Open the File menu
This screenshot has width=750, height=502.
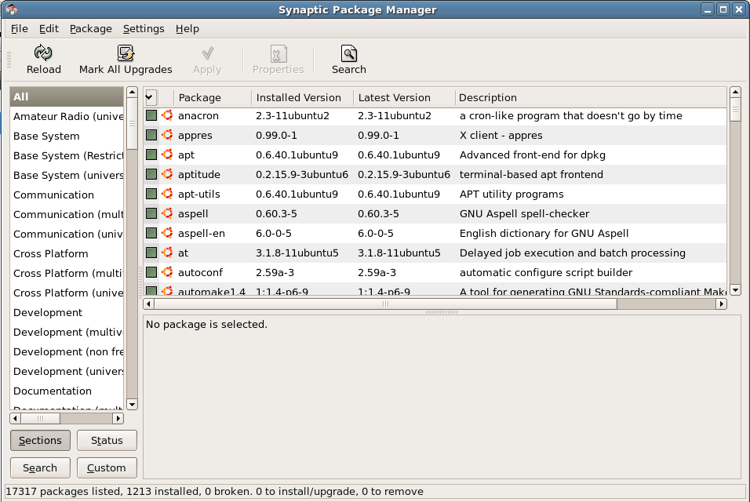[19, 29]
